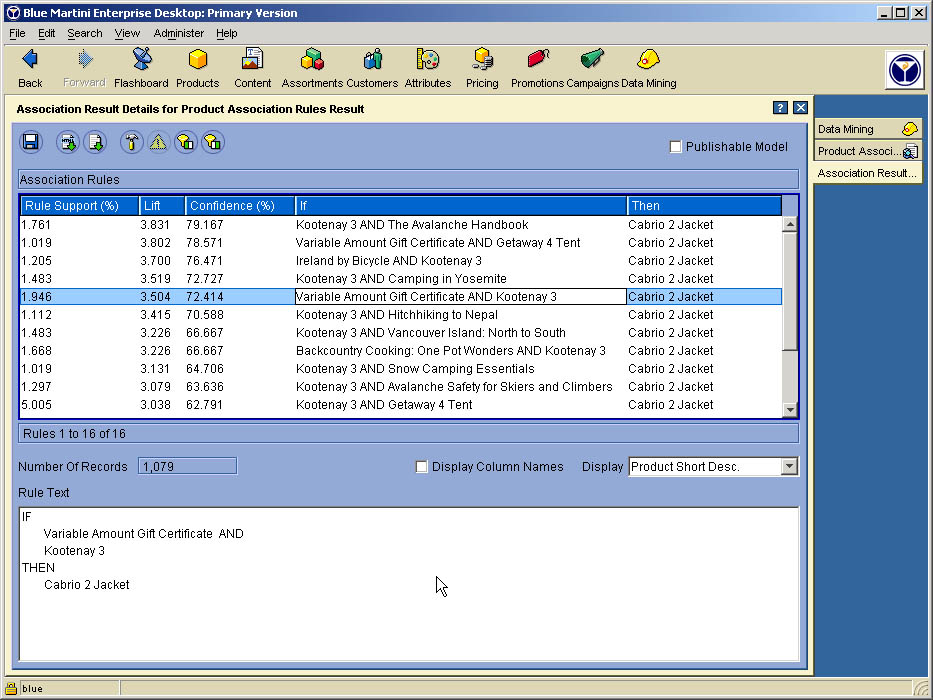Sort by the Rule Support (%) column header

80,205
